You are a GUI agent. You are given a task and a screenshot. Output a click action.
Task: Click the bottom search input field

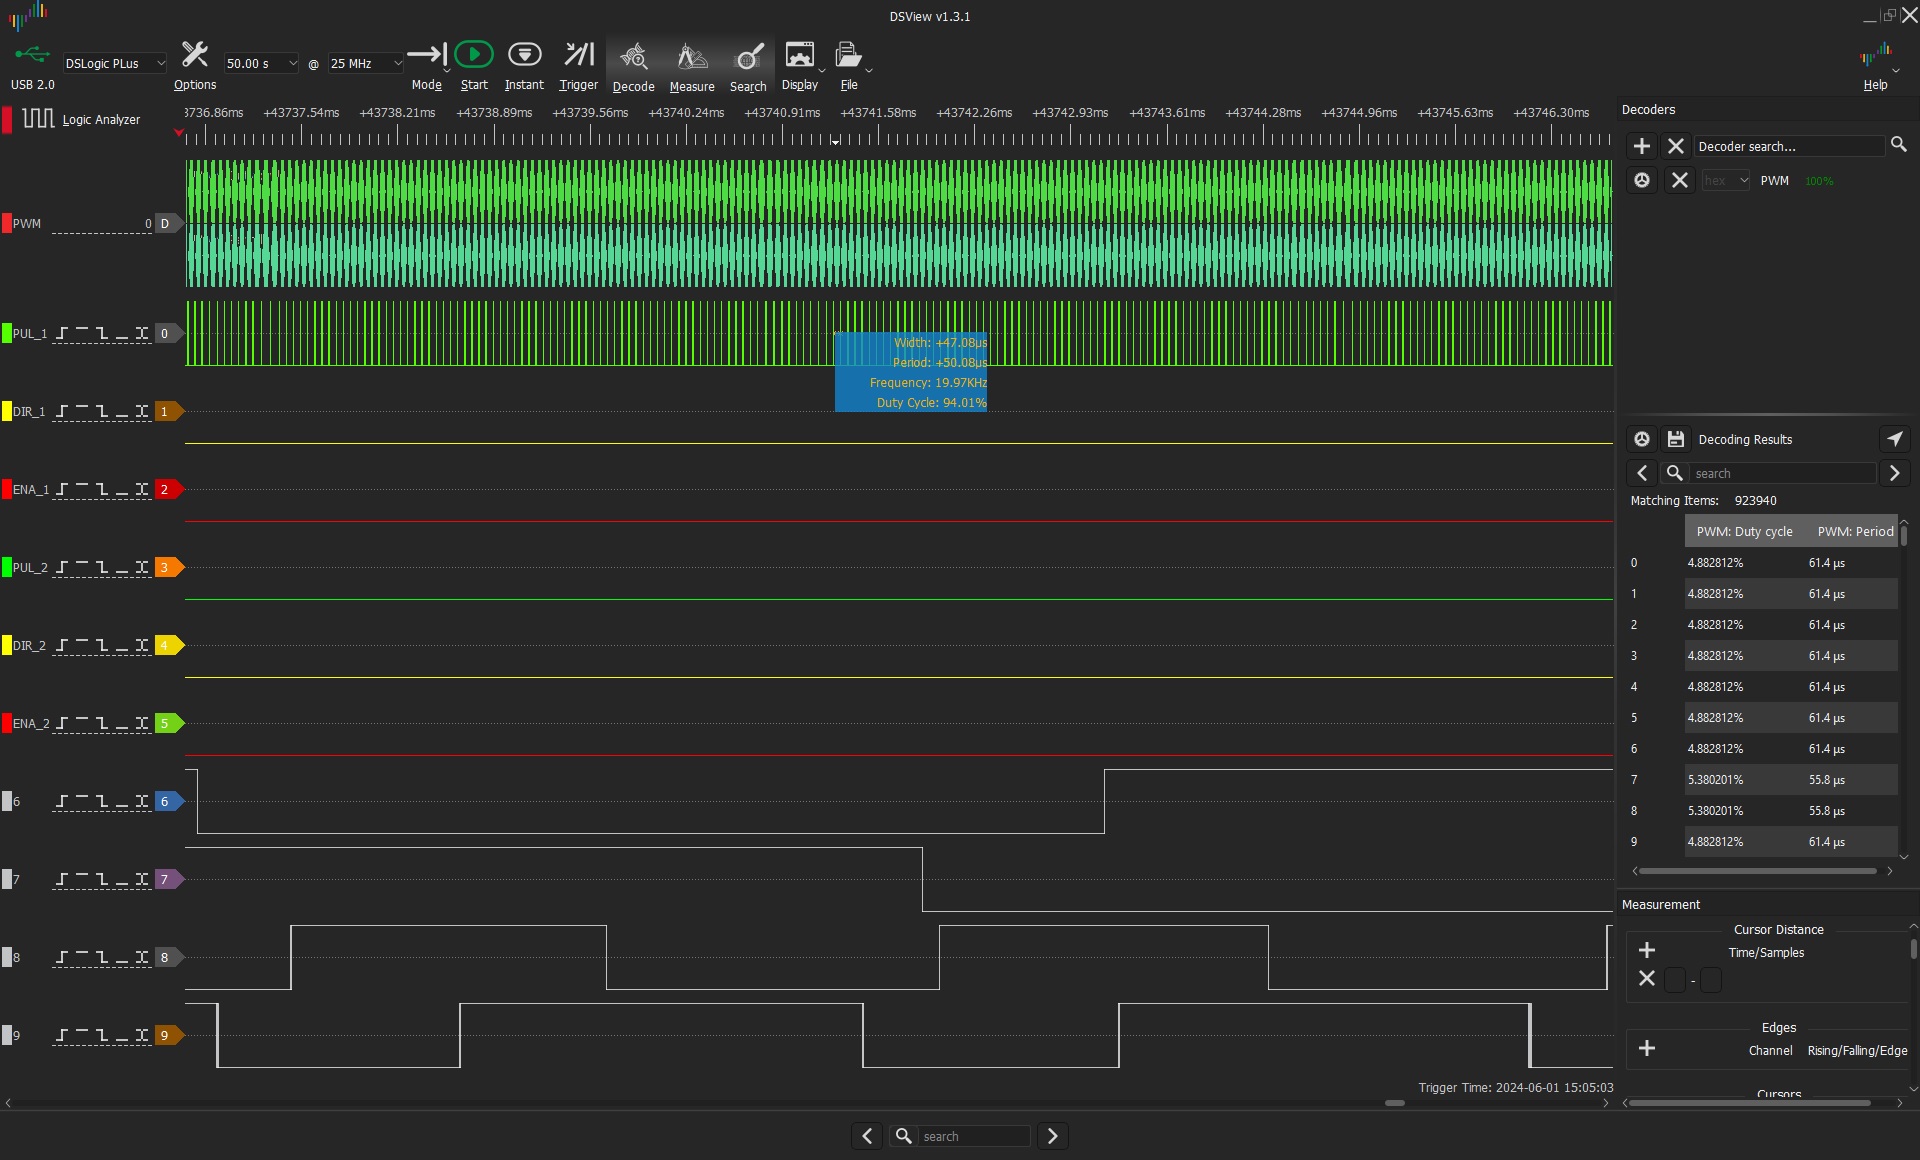click(974, 1137)
